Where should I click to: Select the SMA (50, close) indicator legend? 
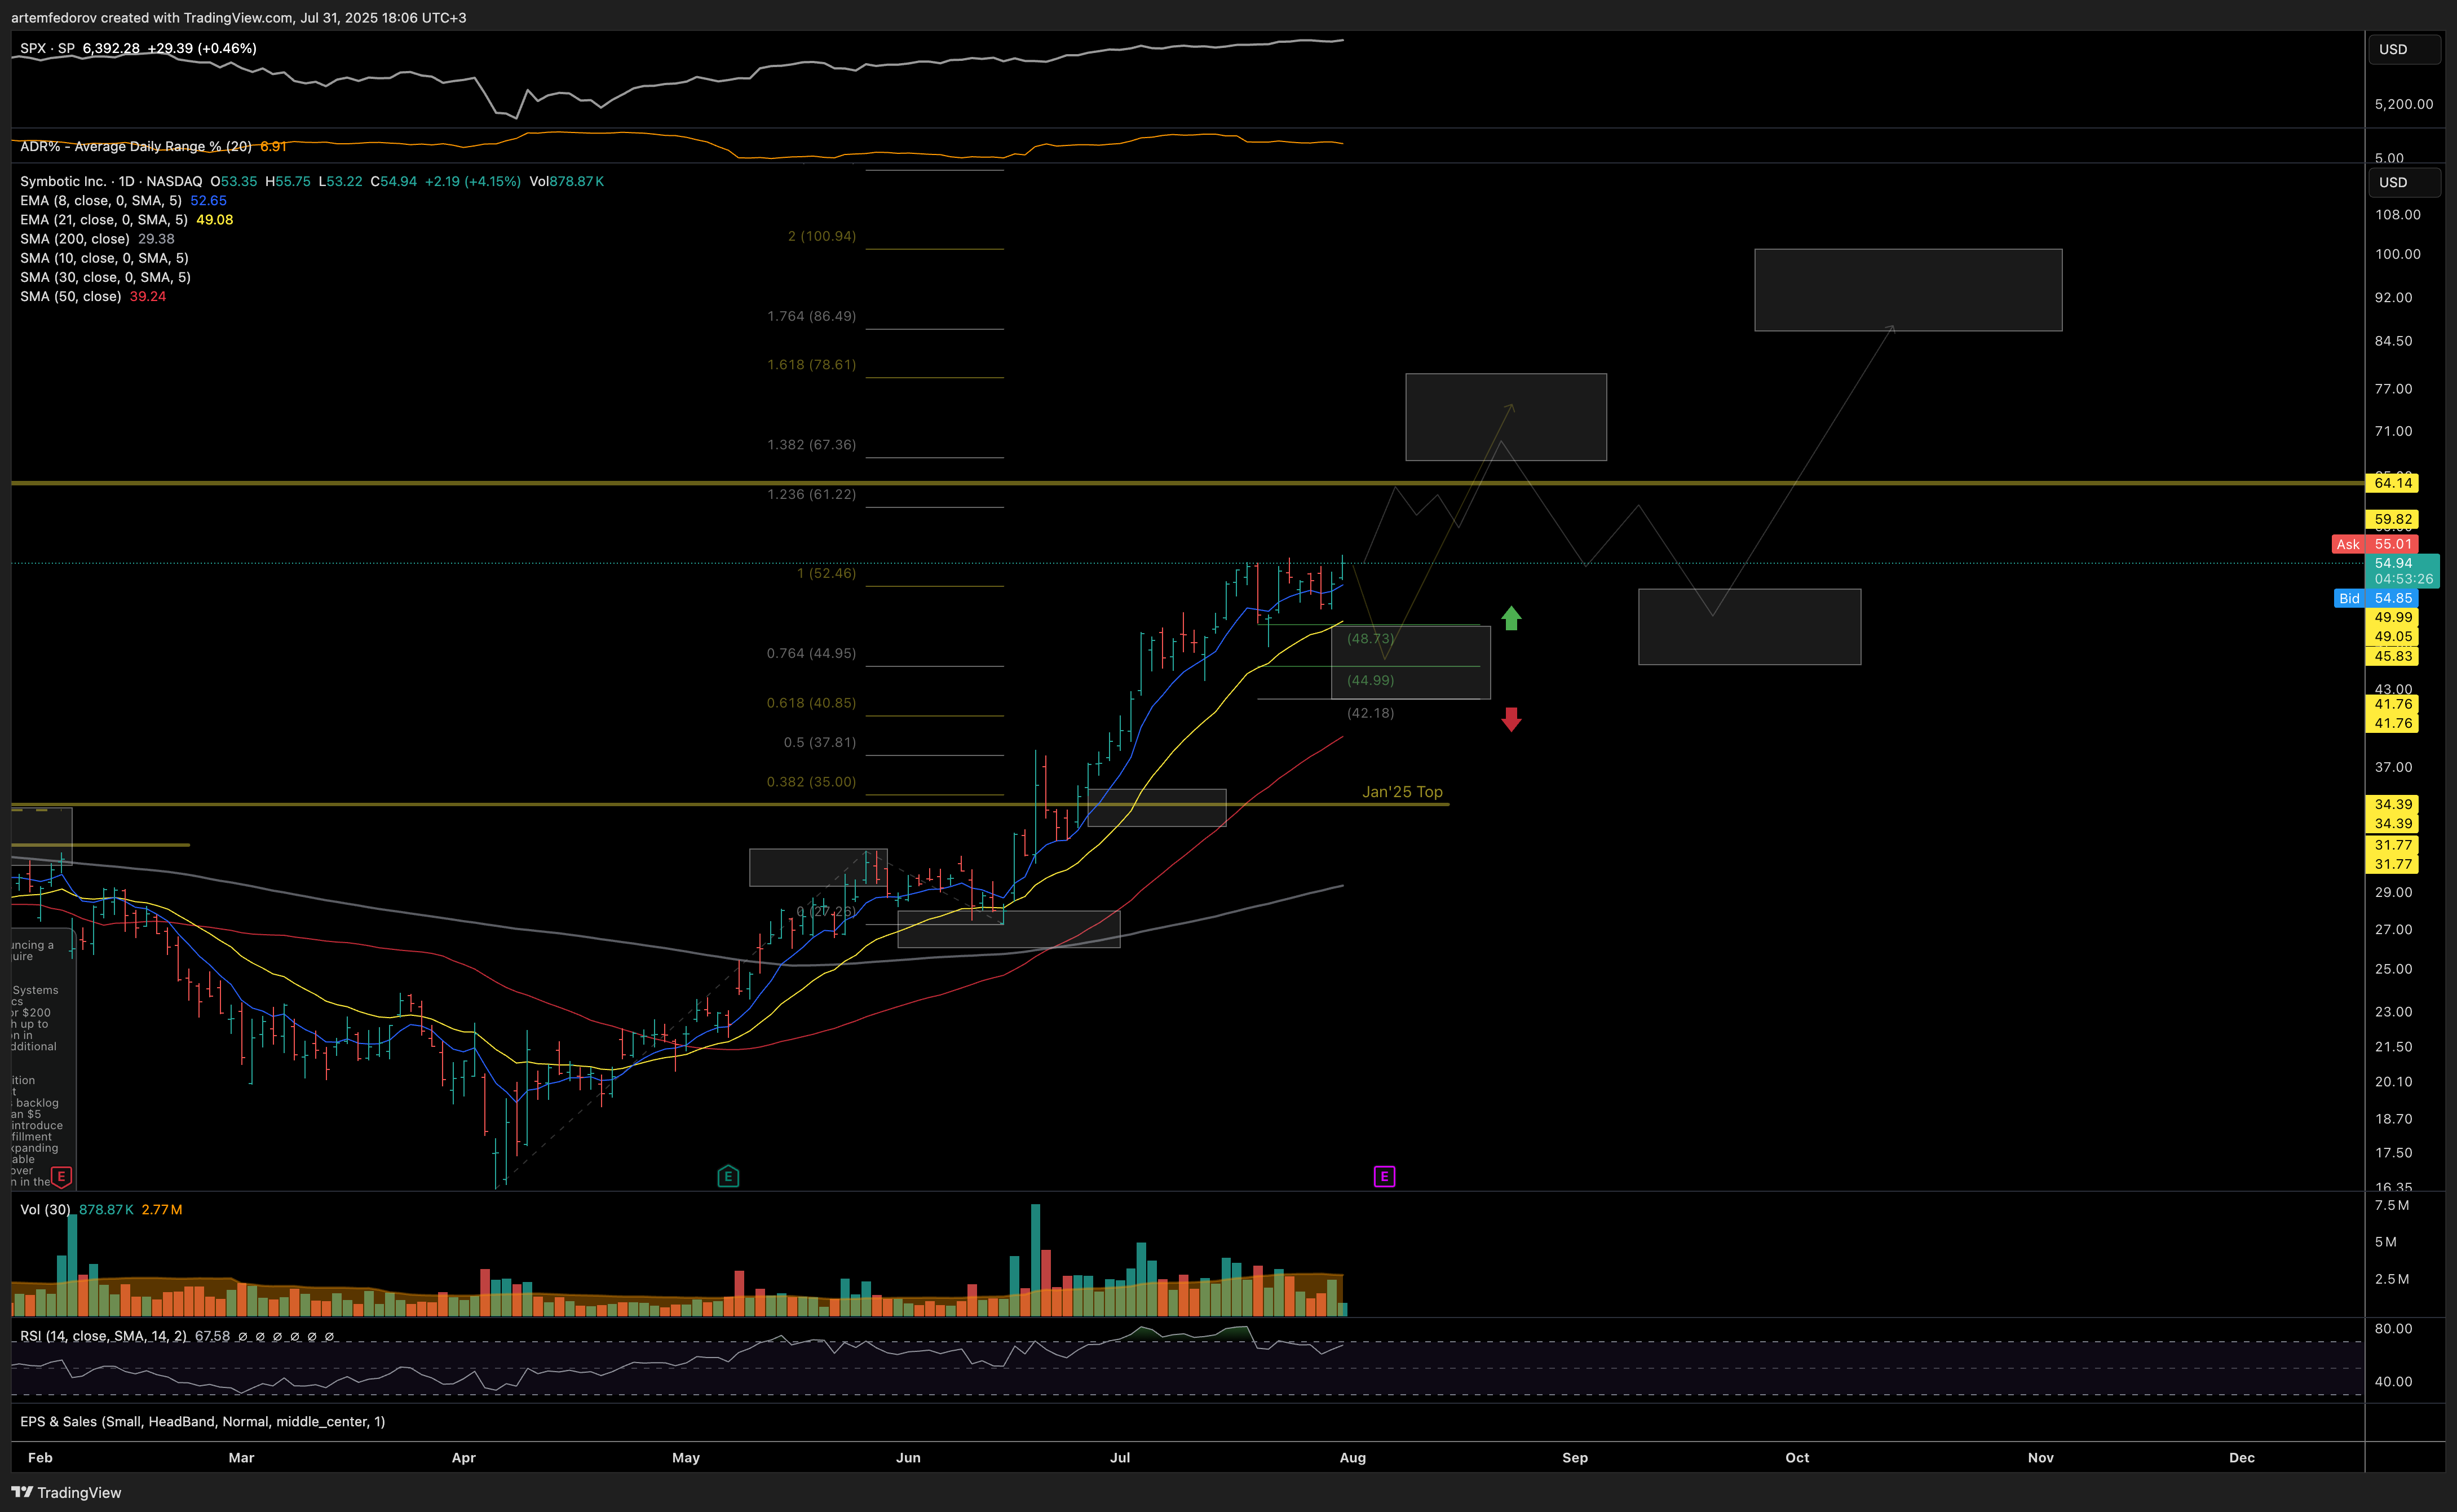coord(71,296)
